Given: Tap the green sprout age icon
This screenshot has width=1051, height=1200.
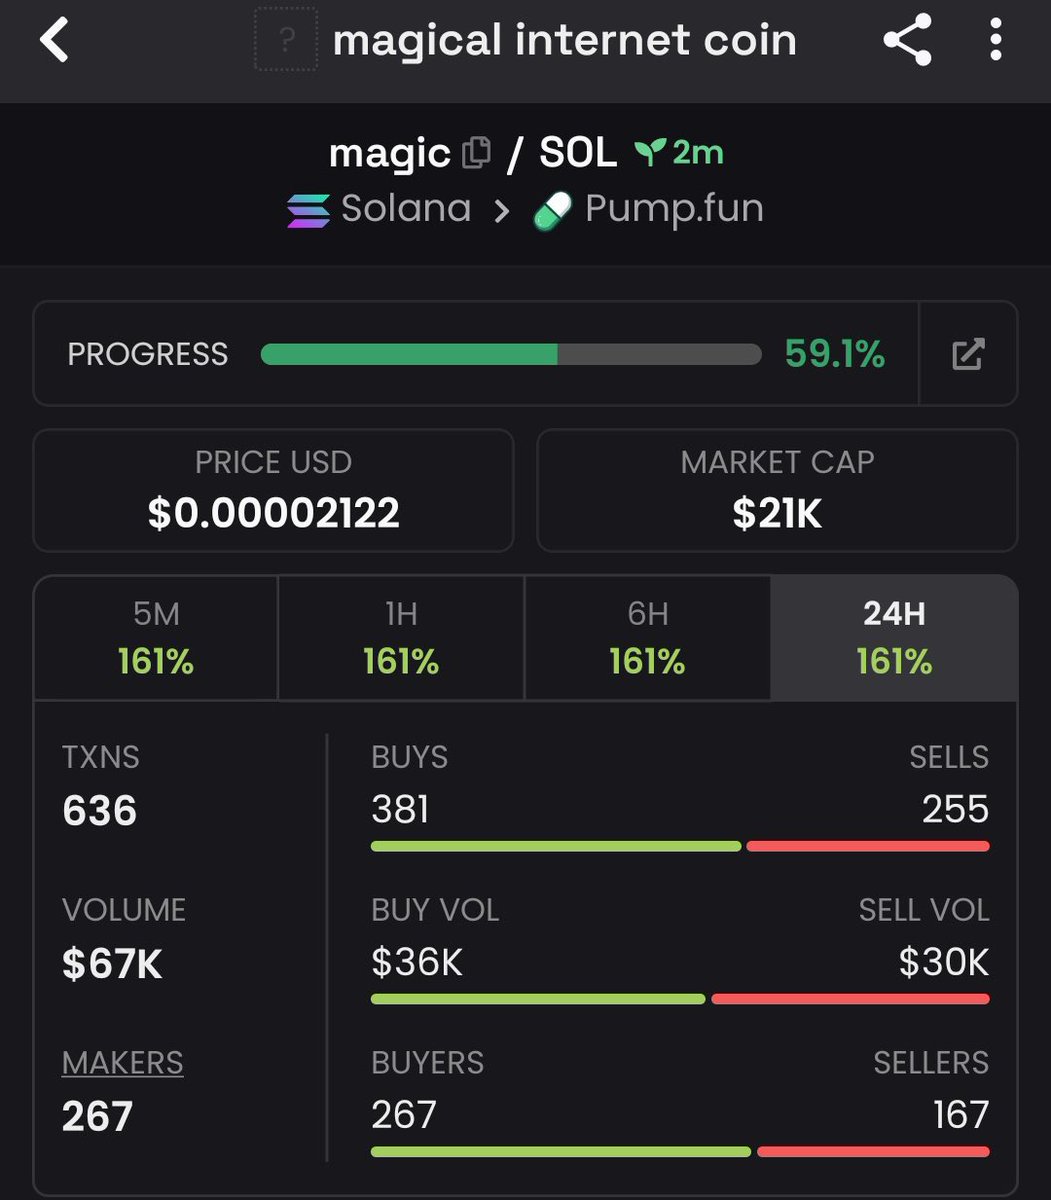Looking at the screenshot, I should pyautogui.click(x=650, y=152).
